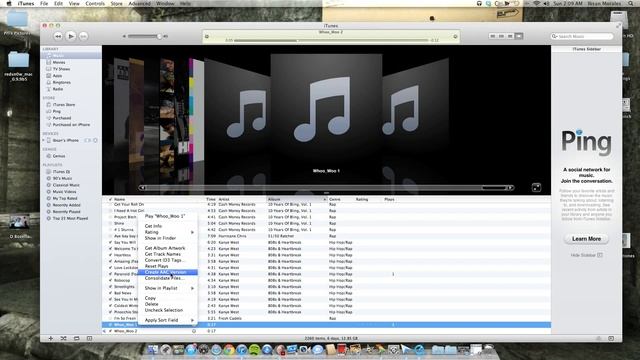Open Ringtones in the sidebar

[x=61, y=82]
